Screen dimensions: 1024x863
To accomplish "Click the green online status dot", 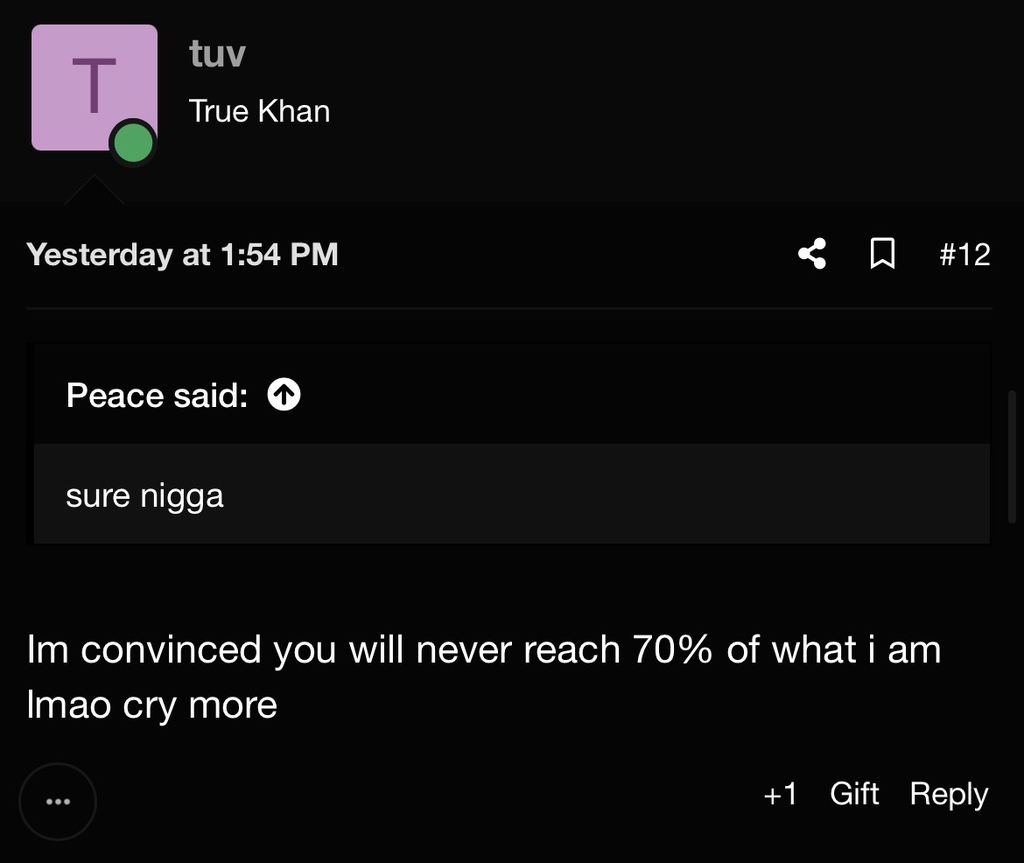I will point(132,143).
